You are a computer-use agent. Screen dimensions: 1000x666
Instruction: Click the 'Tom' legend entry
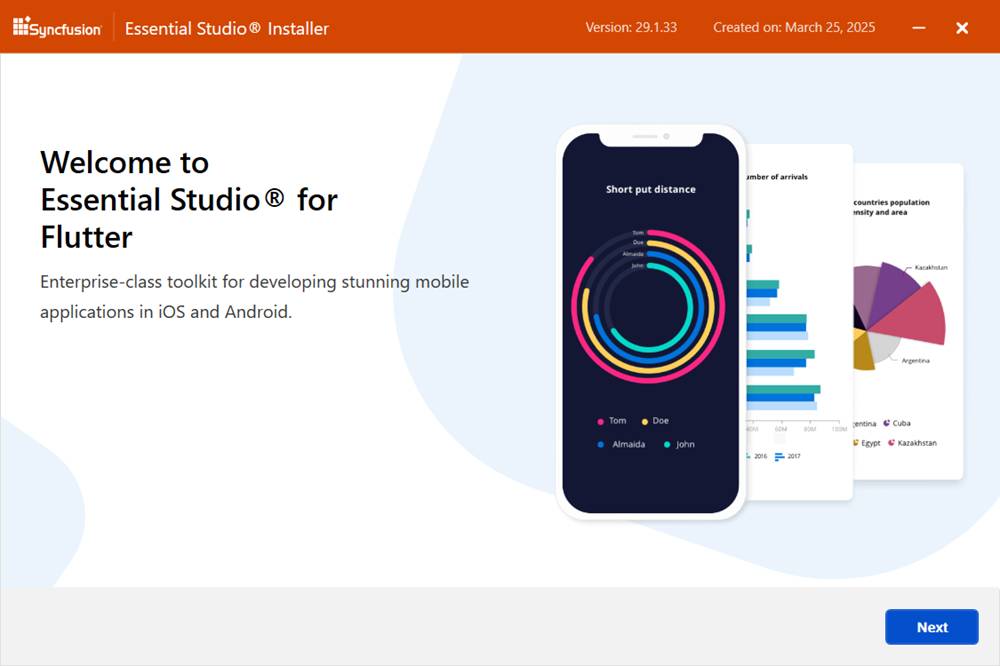coord(612,421)
